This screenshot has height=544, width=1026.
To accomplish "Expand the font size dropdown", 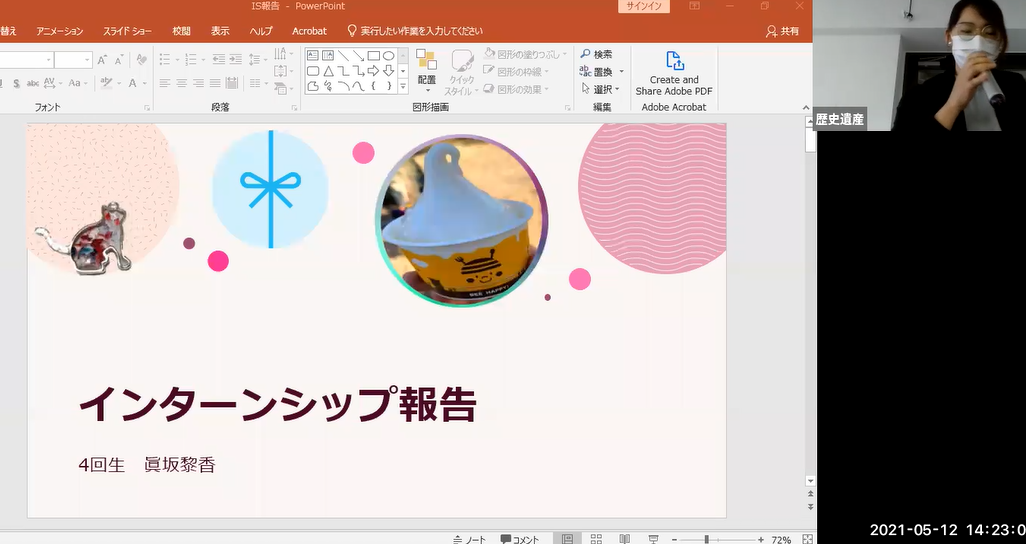I will coord(87,60).
